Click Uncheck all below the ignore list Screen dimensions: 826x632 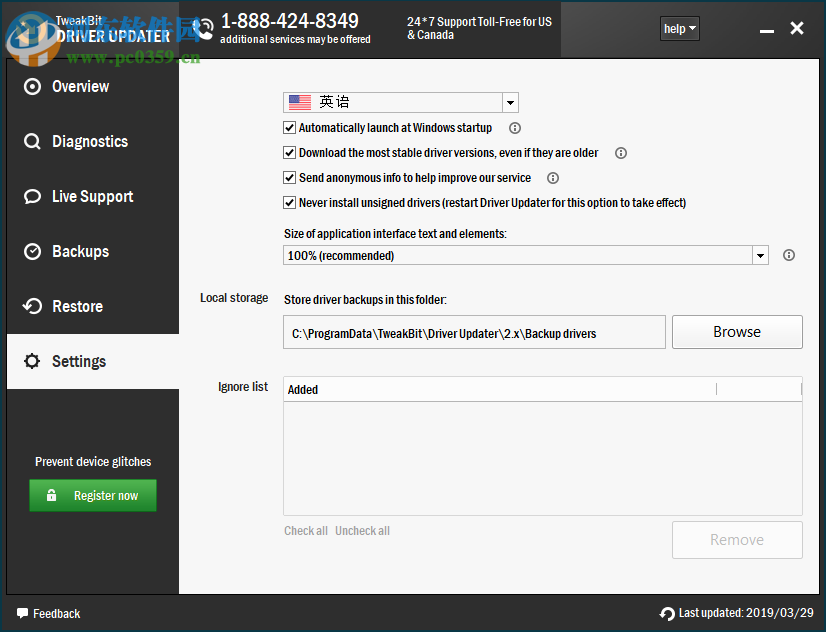point(362,530)
